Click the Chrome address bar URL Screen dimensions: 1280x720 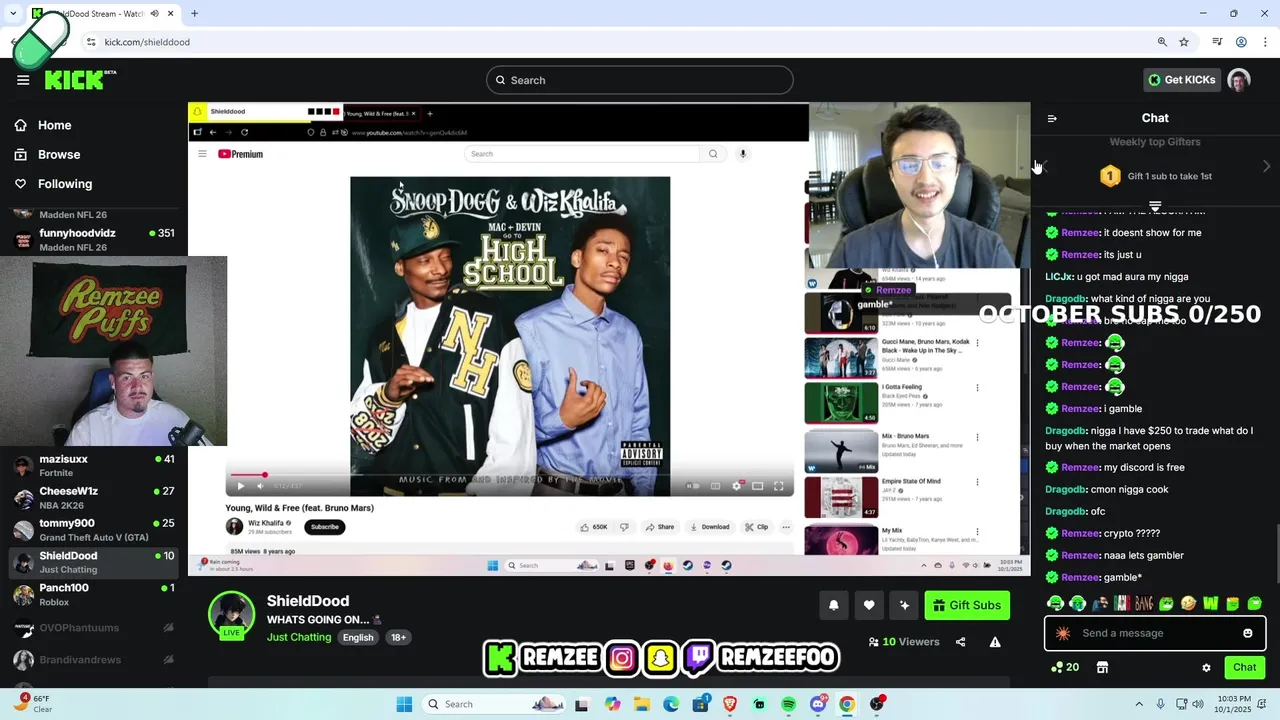point(147,42)
